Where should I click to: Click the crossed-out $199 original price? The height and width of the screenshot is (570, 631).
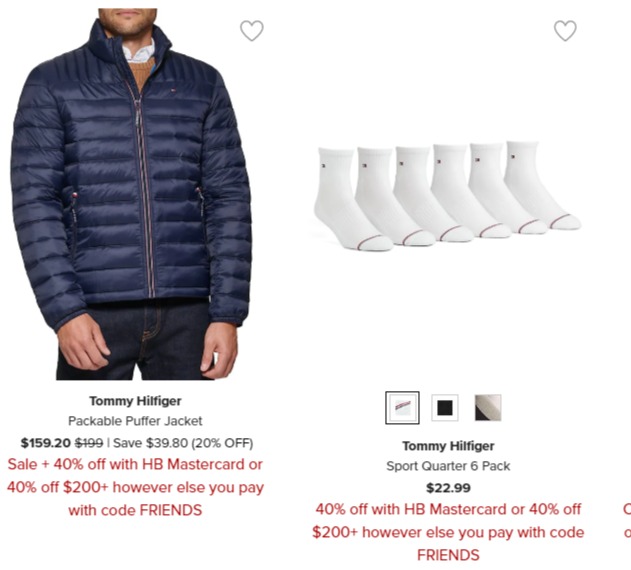pyautogui.click(x=89, y=443)
